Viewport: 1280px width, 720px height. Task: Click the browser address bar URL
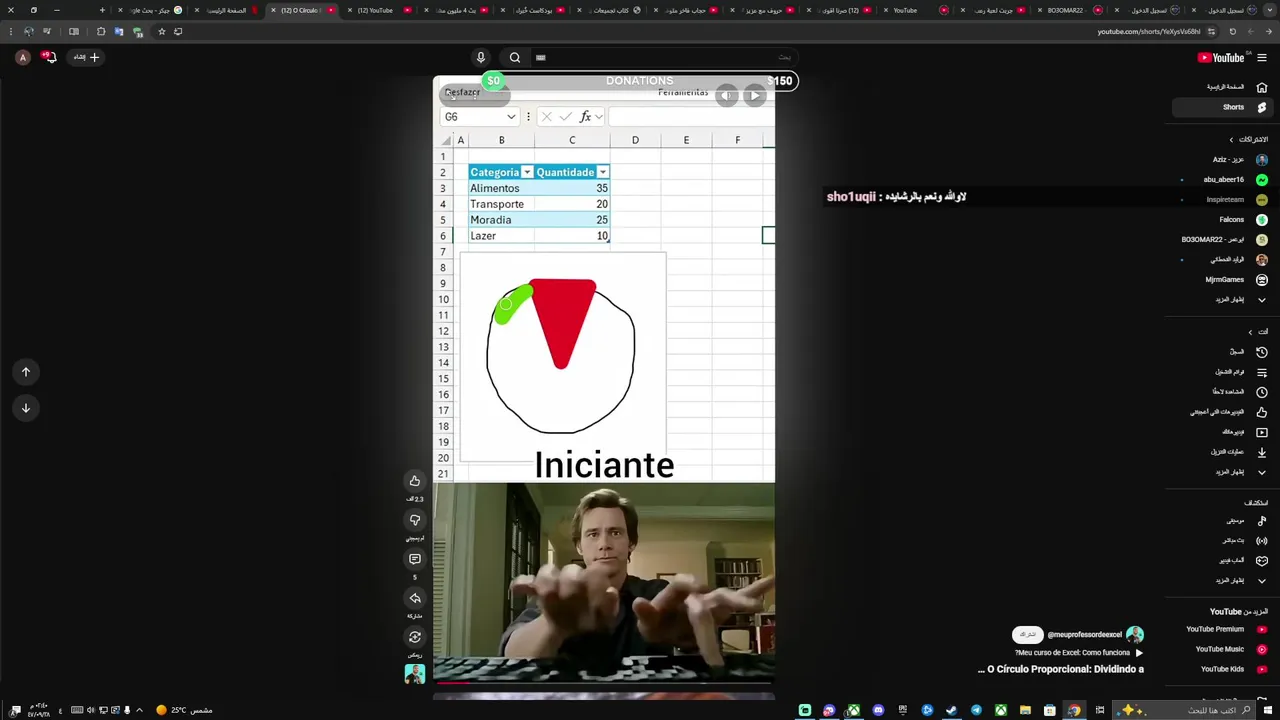pos(1148,32)
